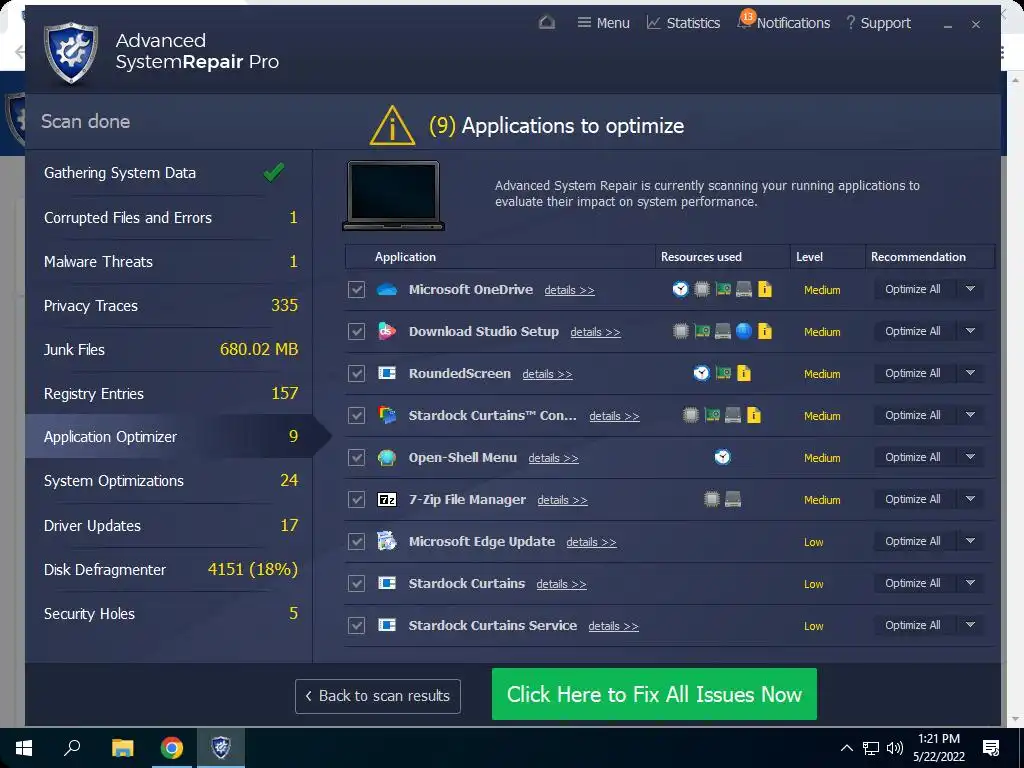Expand recommendation dropdown arrow for Microsoft Edge Update
This screenshot has width=1024, height=768.
(970, 541)
